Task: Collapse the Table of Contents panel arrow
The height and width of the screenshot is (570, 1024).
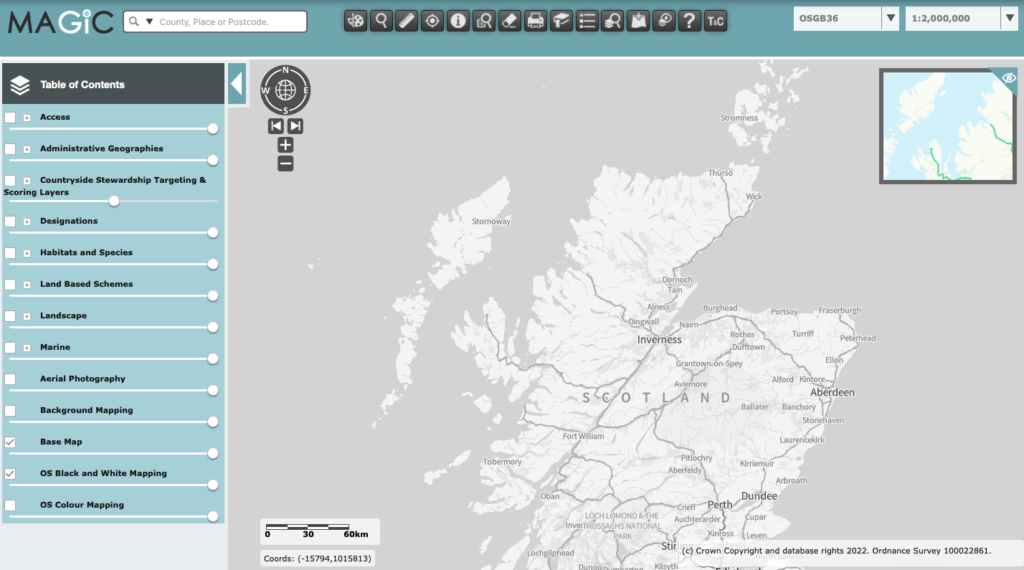Action: 236,84
